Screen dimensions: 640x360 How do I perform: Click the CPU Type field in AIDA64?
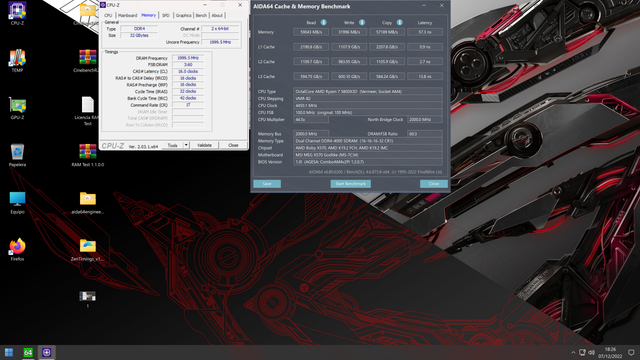point(368,91)
